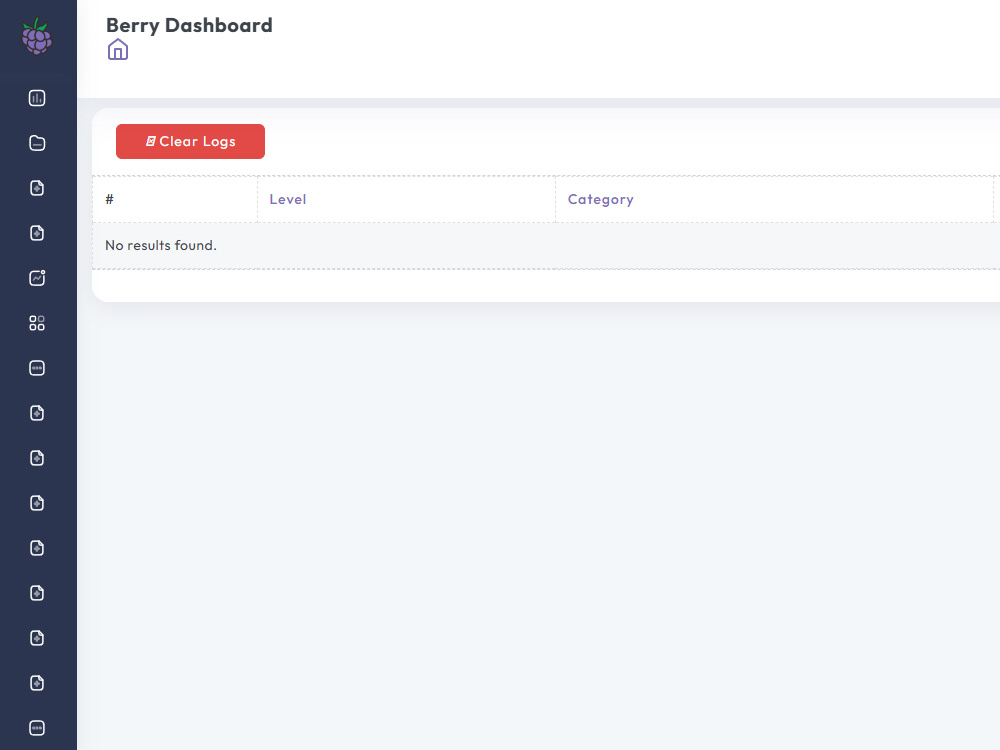Image resolution: width=1000 pixels, height=750 pixels.
Task: Click the Berry Dashboard page title
Action: (x=189, y=26)
